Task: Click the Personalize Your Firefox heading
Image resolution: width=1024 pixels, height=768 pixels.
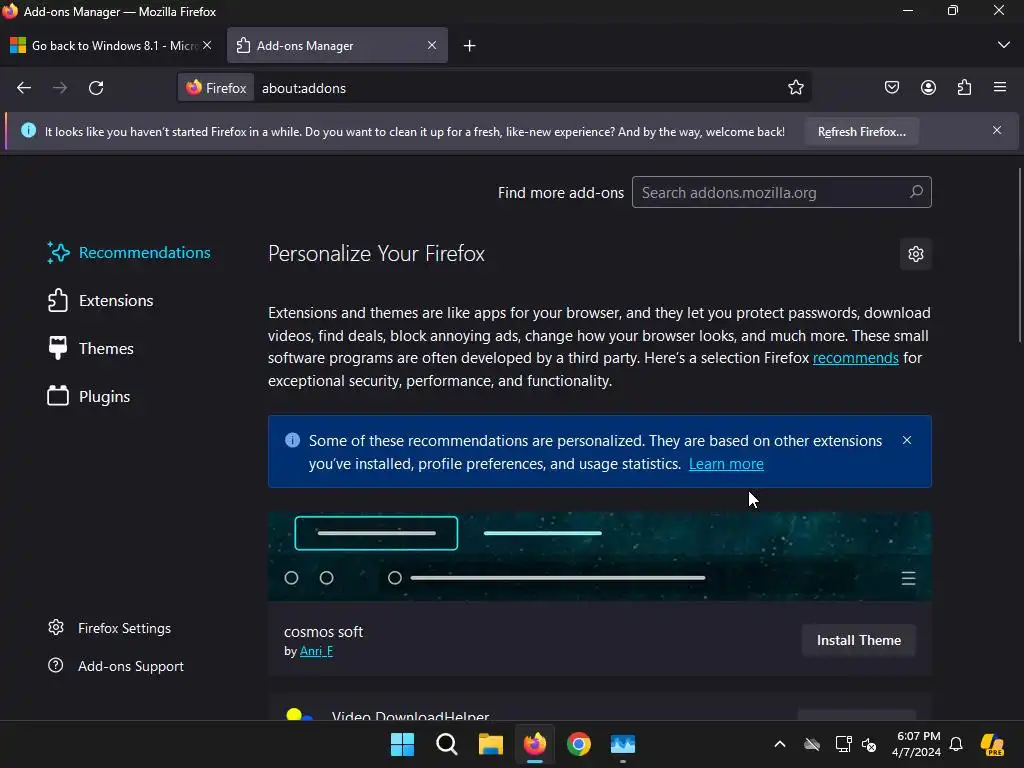Action: click(x=376, y=253)
